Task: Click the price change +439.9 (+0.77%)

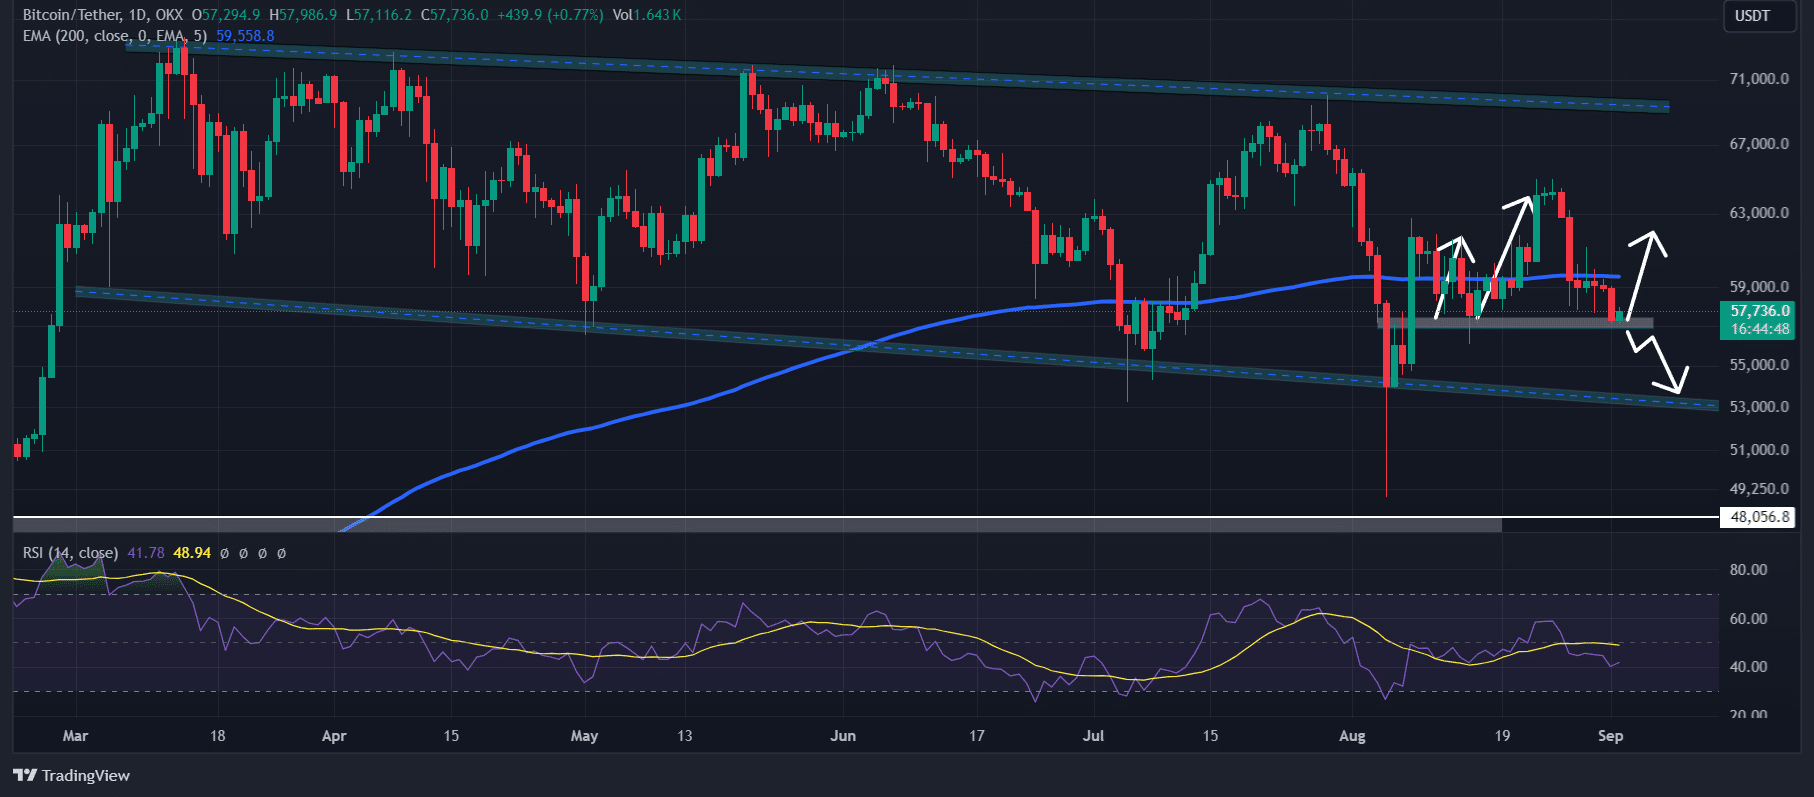Action: [551, 15]
